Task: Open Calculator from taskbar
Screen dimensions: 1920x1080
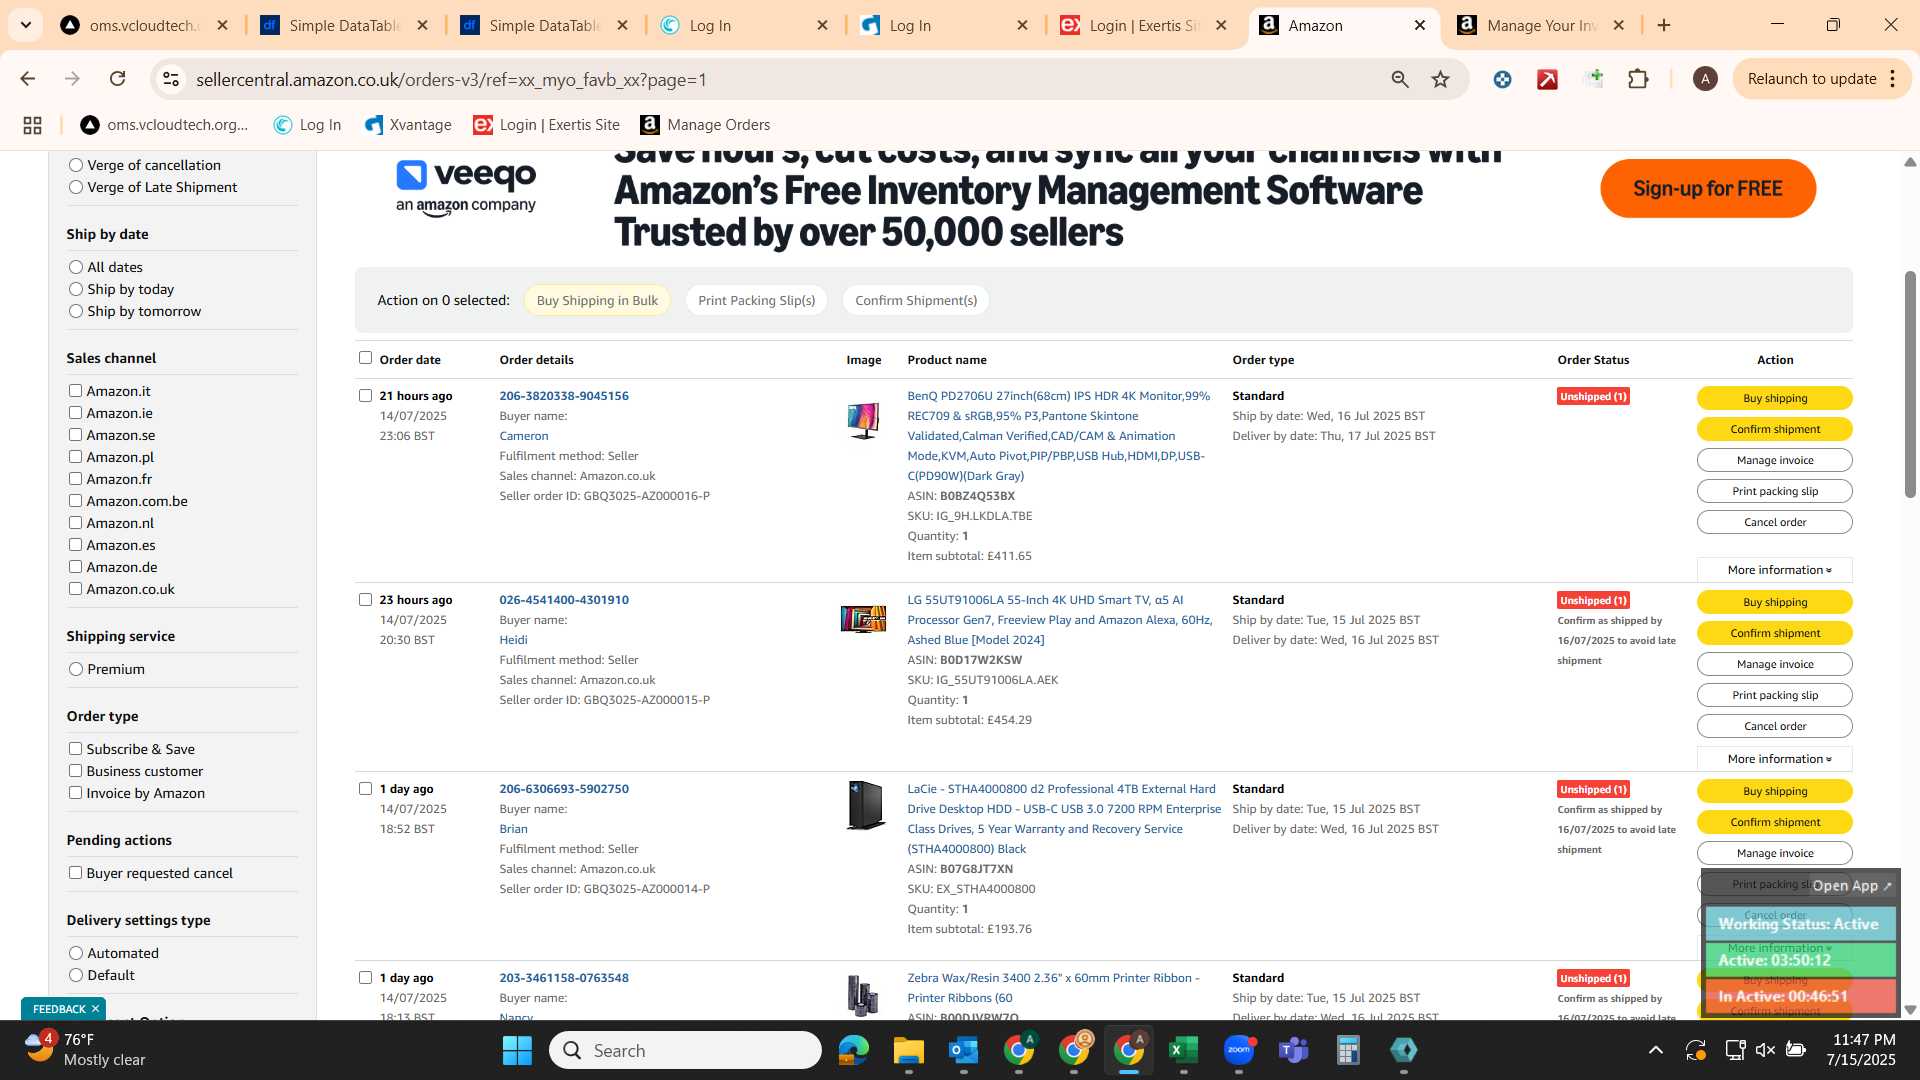Action: (1348, 1050)
